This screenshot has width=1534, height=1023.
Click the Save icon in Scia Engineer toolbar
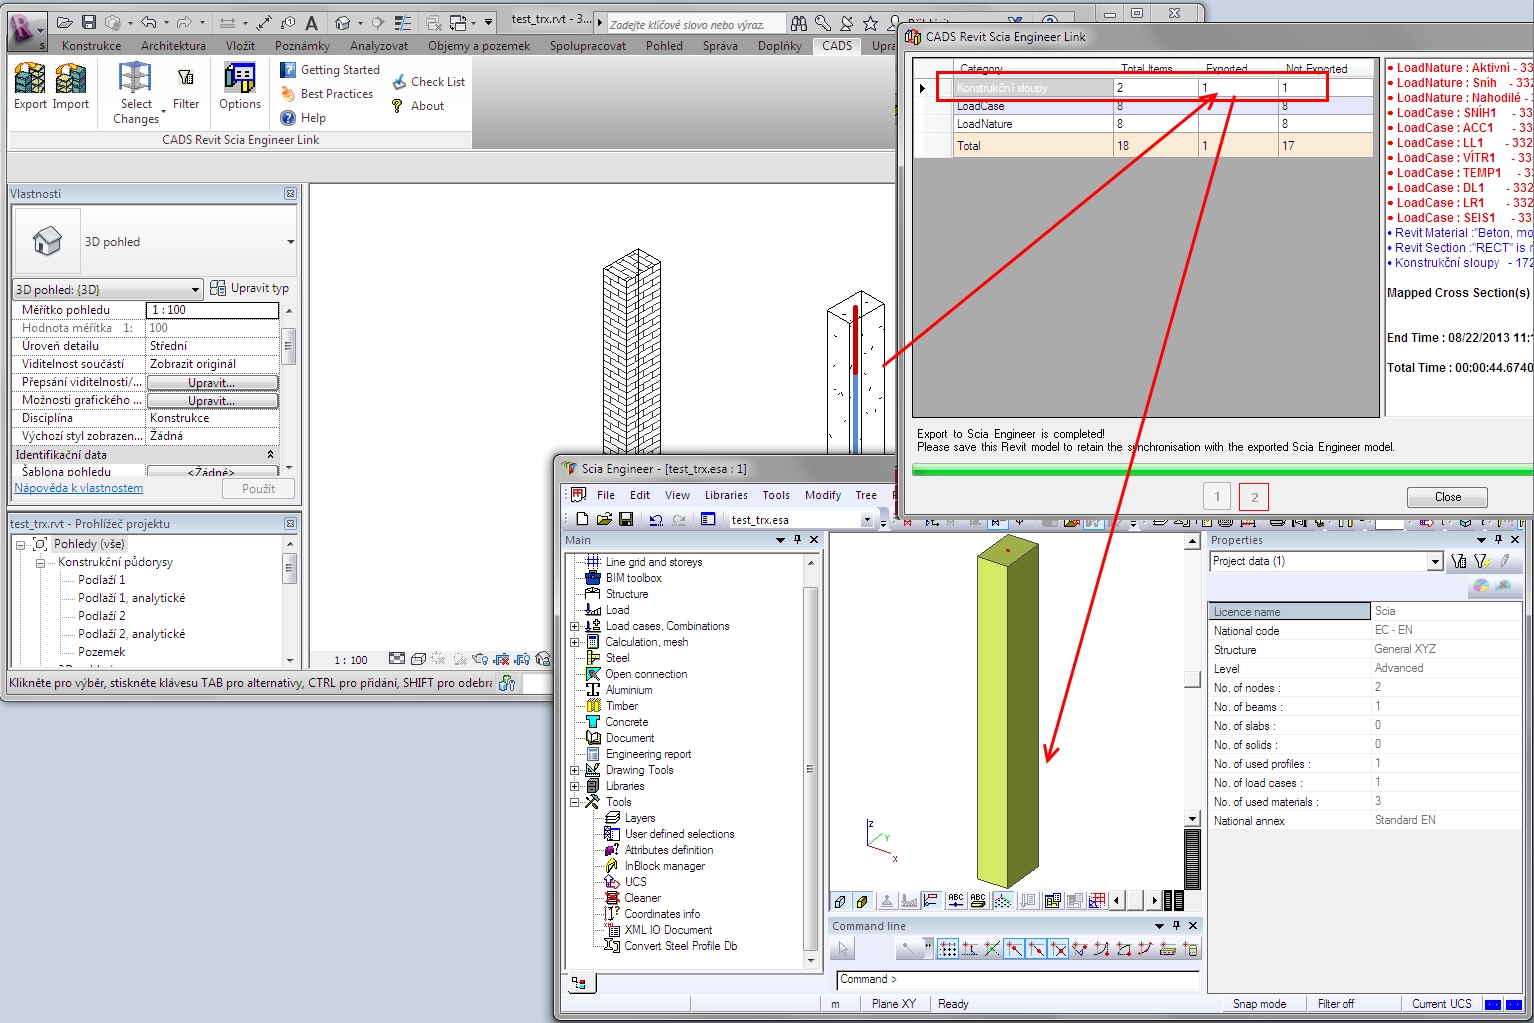pyautogui.click(x=626, y=519)
